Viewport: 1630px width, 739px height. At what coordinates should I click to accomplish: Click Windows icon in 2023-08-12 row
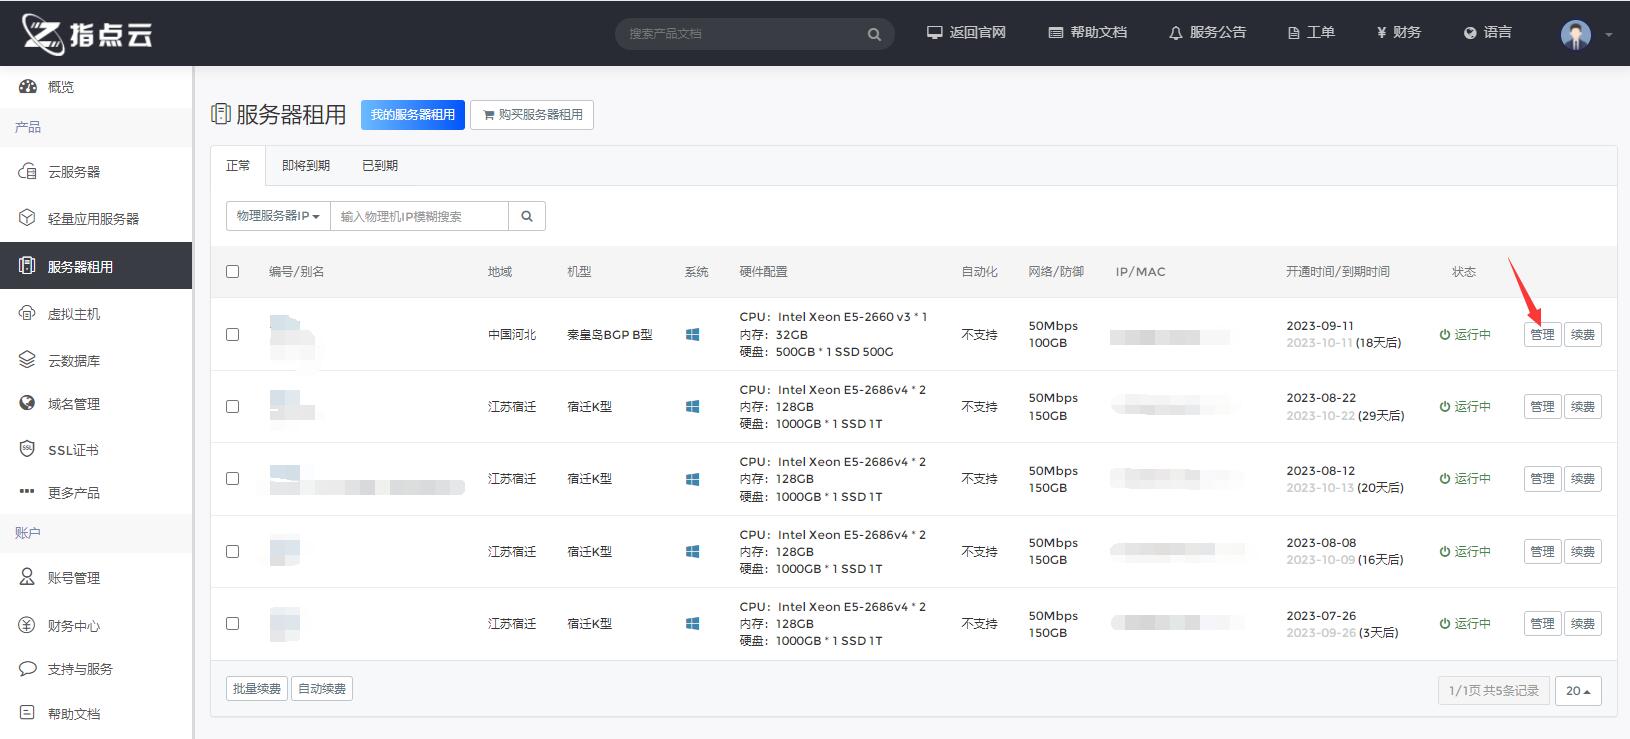click(692, 479)
